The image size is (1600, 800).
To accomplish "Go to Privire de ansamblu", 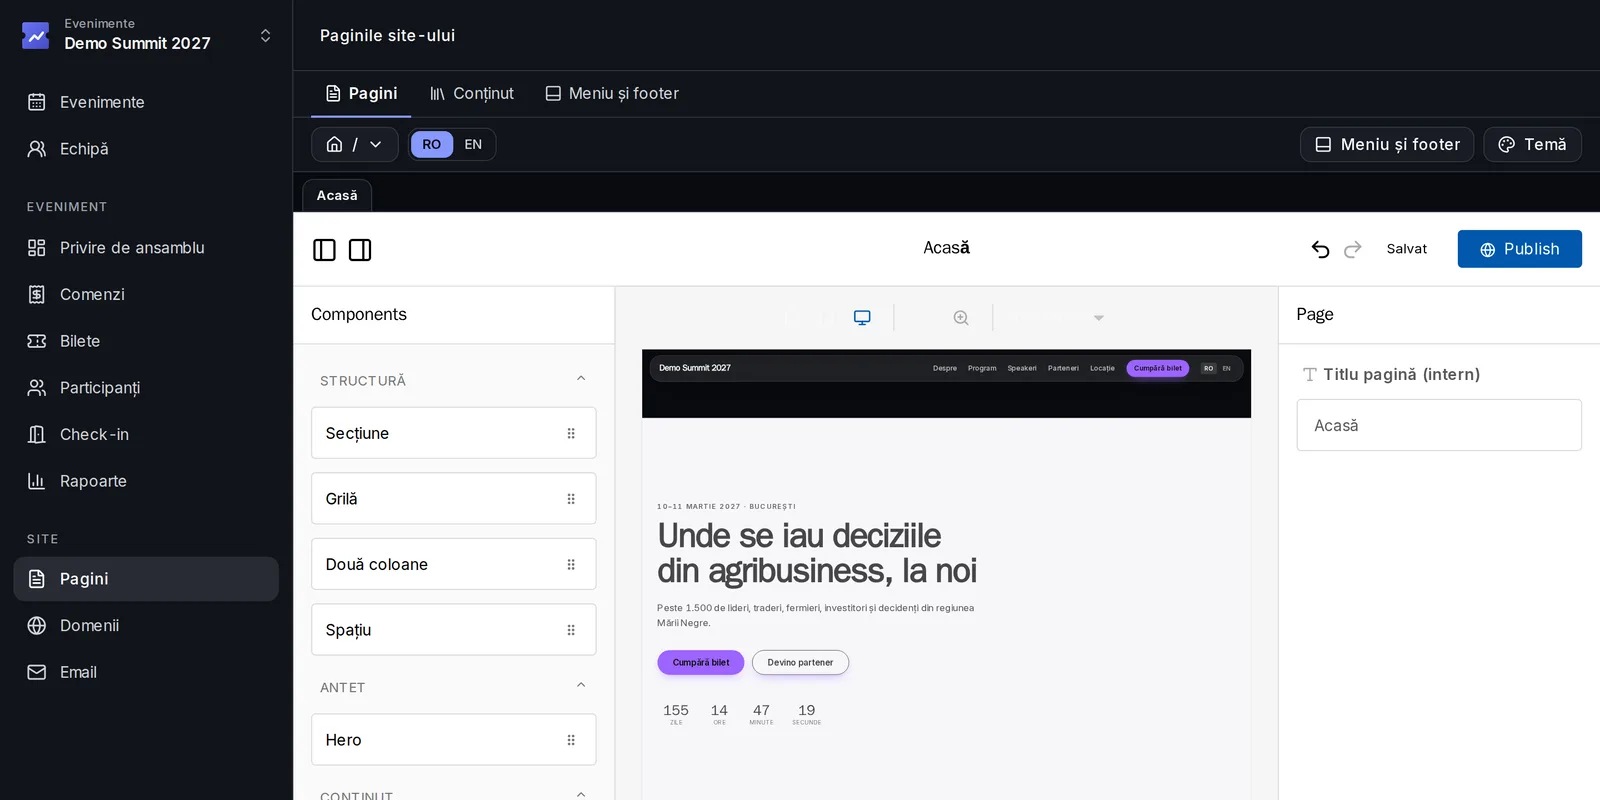I will click(x=146, y=248).
